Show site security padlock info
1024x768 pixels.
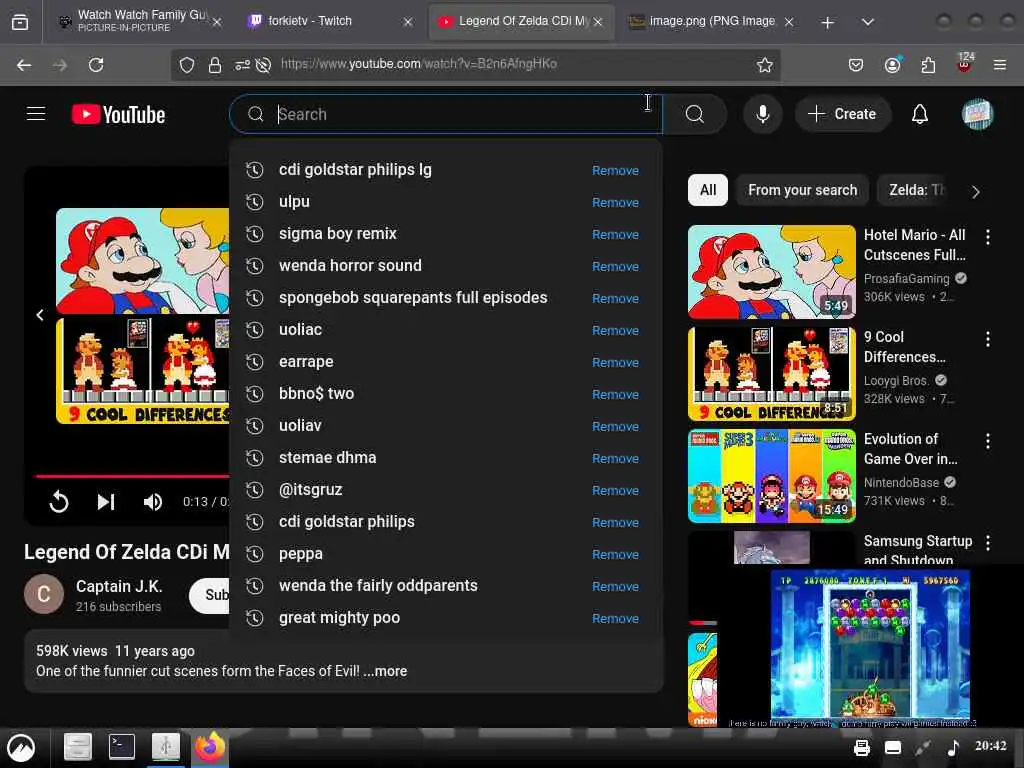pyautogui.click(x=214, y=65)
